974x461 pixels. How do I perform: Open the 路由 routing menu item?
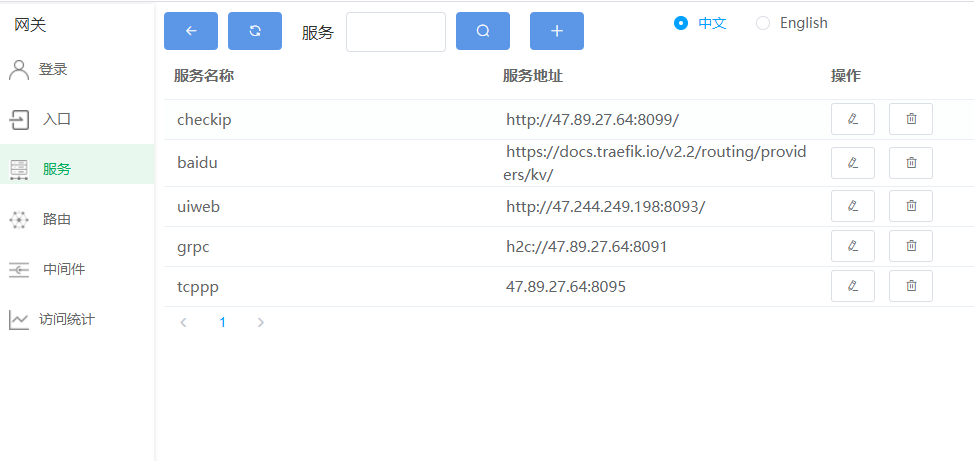tap(56, 220)
